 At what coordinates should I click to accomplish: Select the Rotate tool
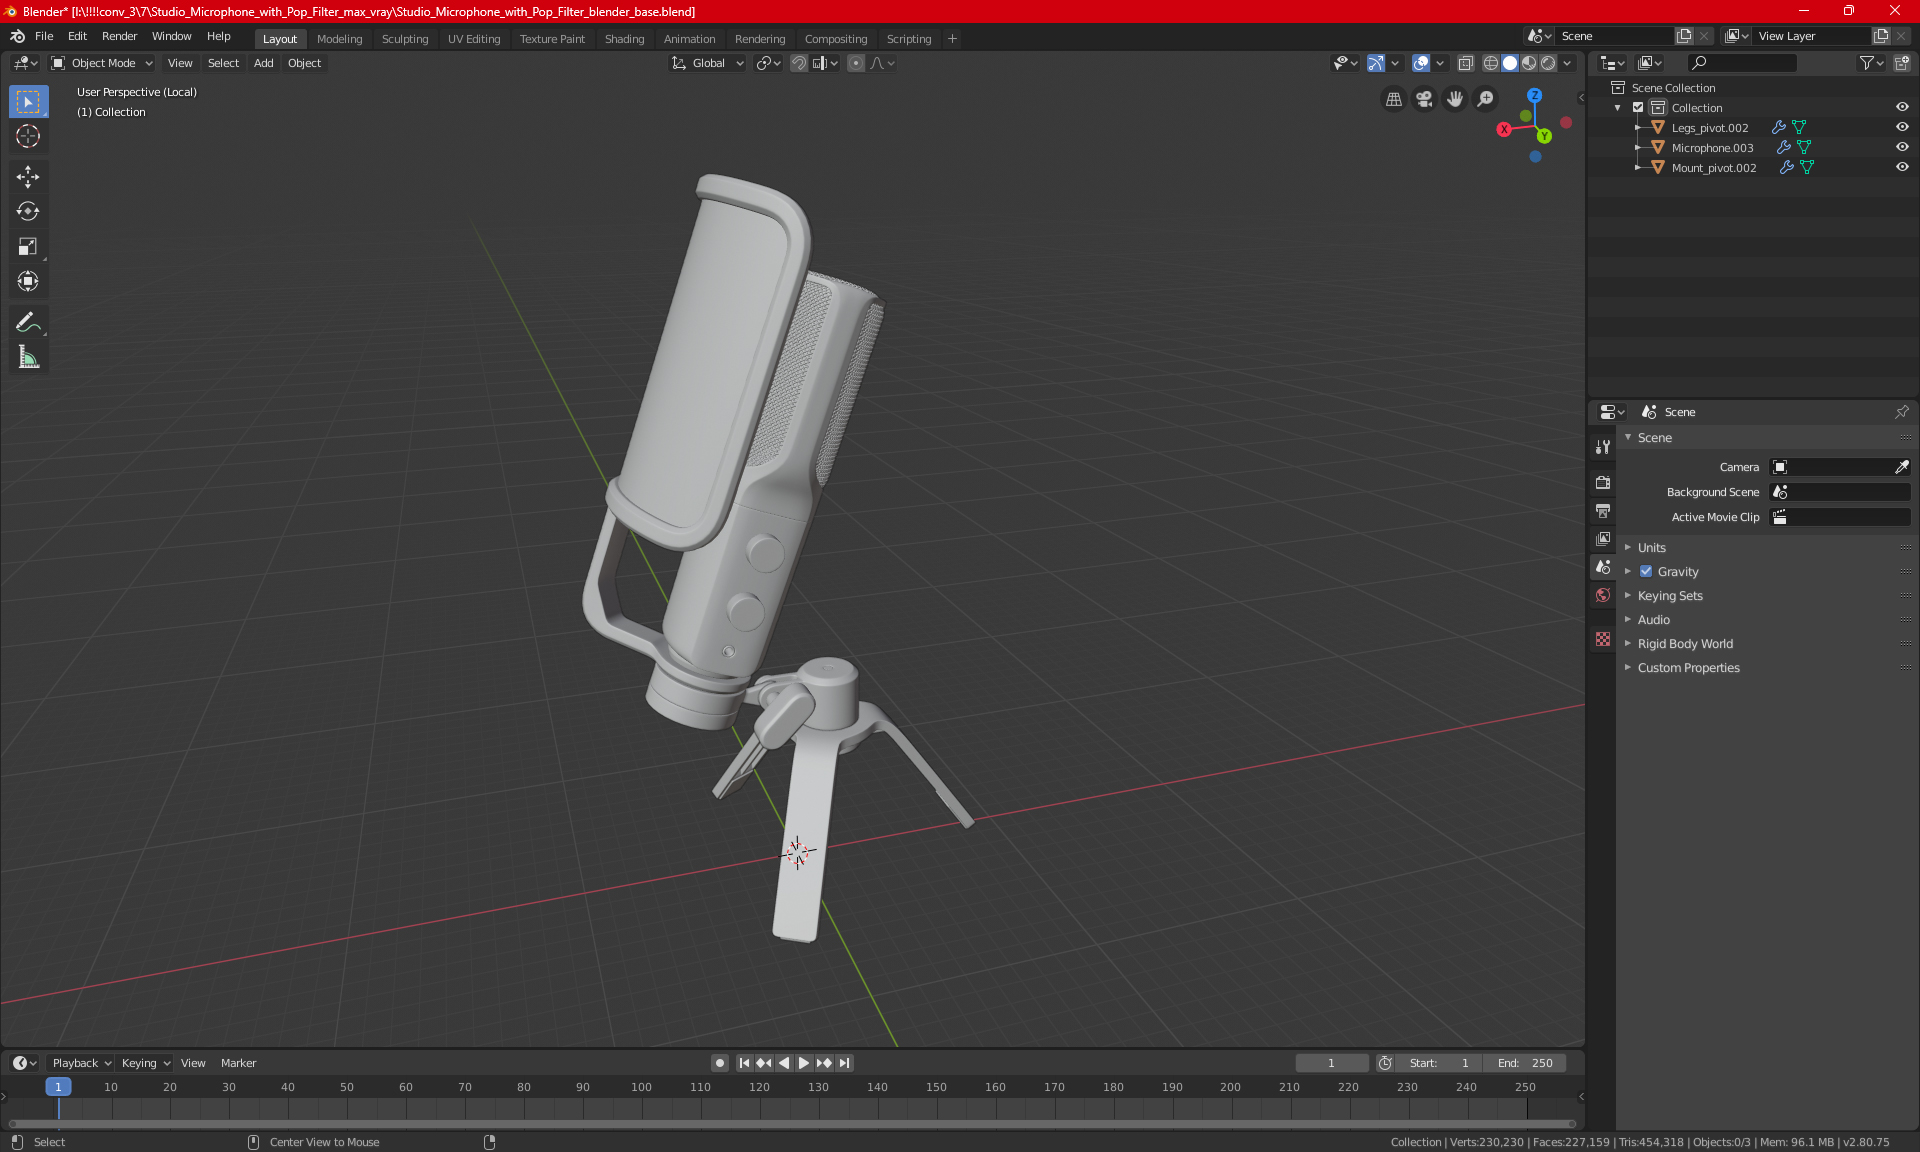(x=28, y=211)
